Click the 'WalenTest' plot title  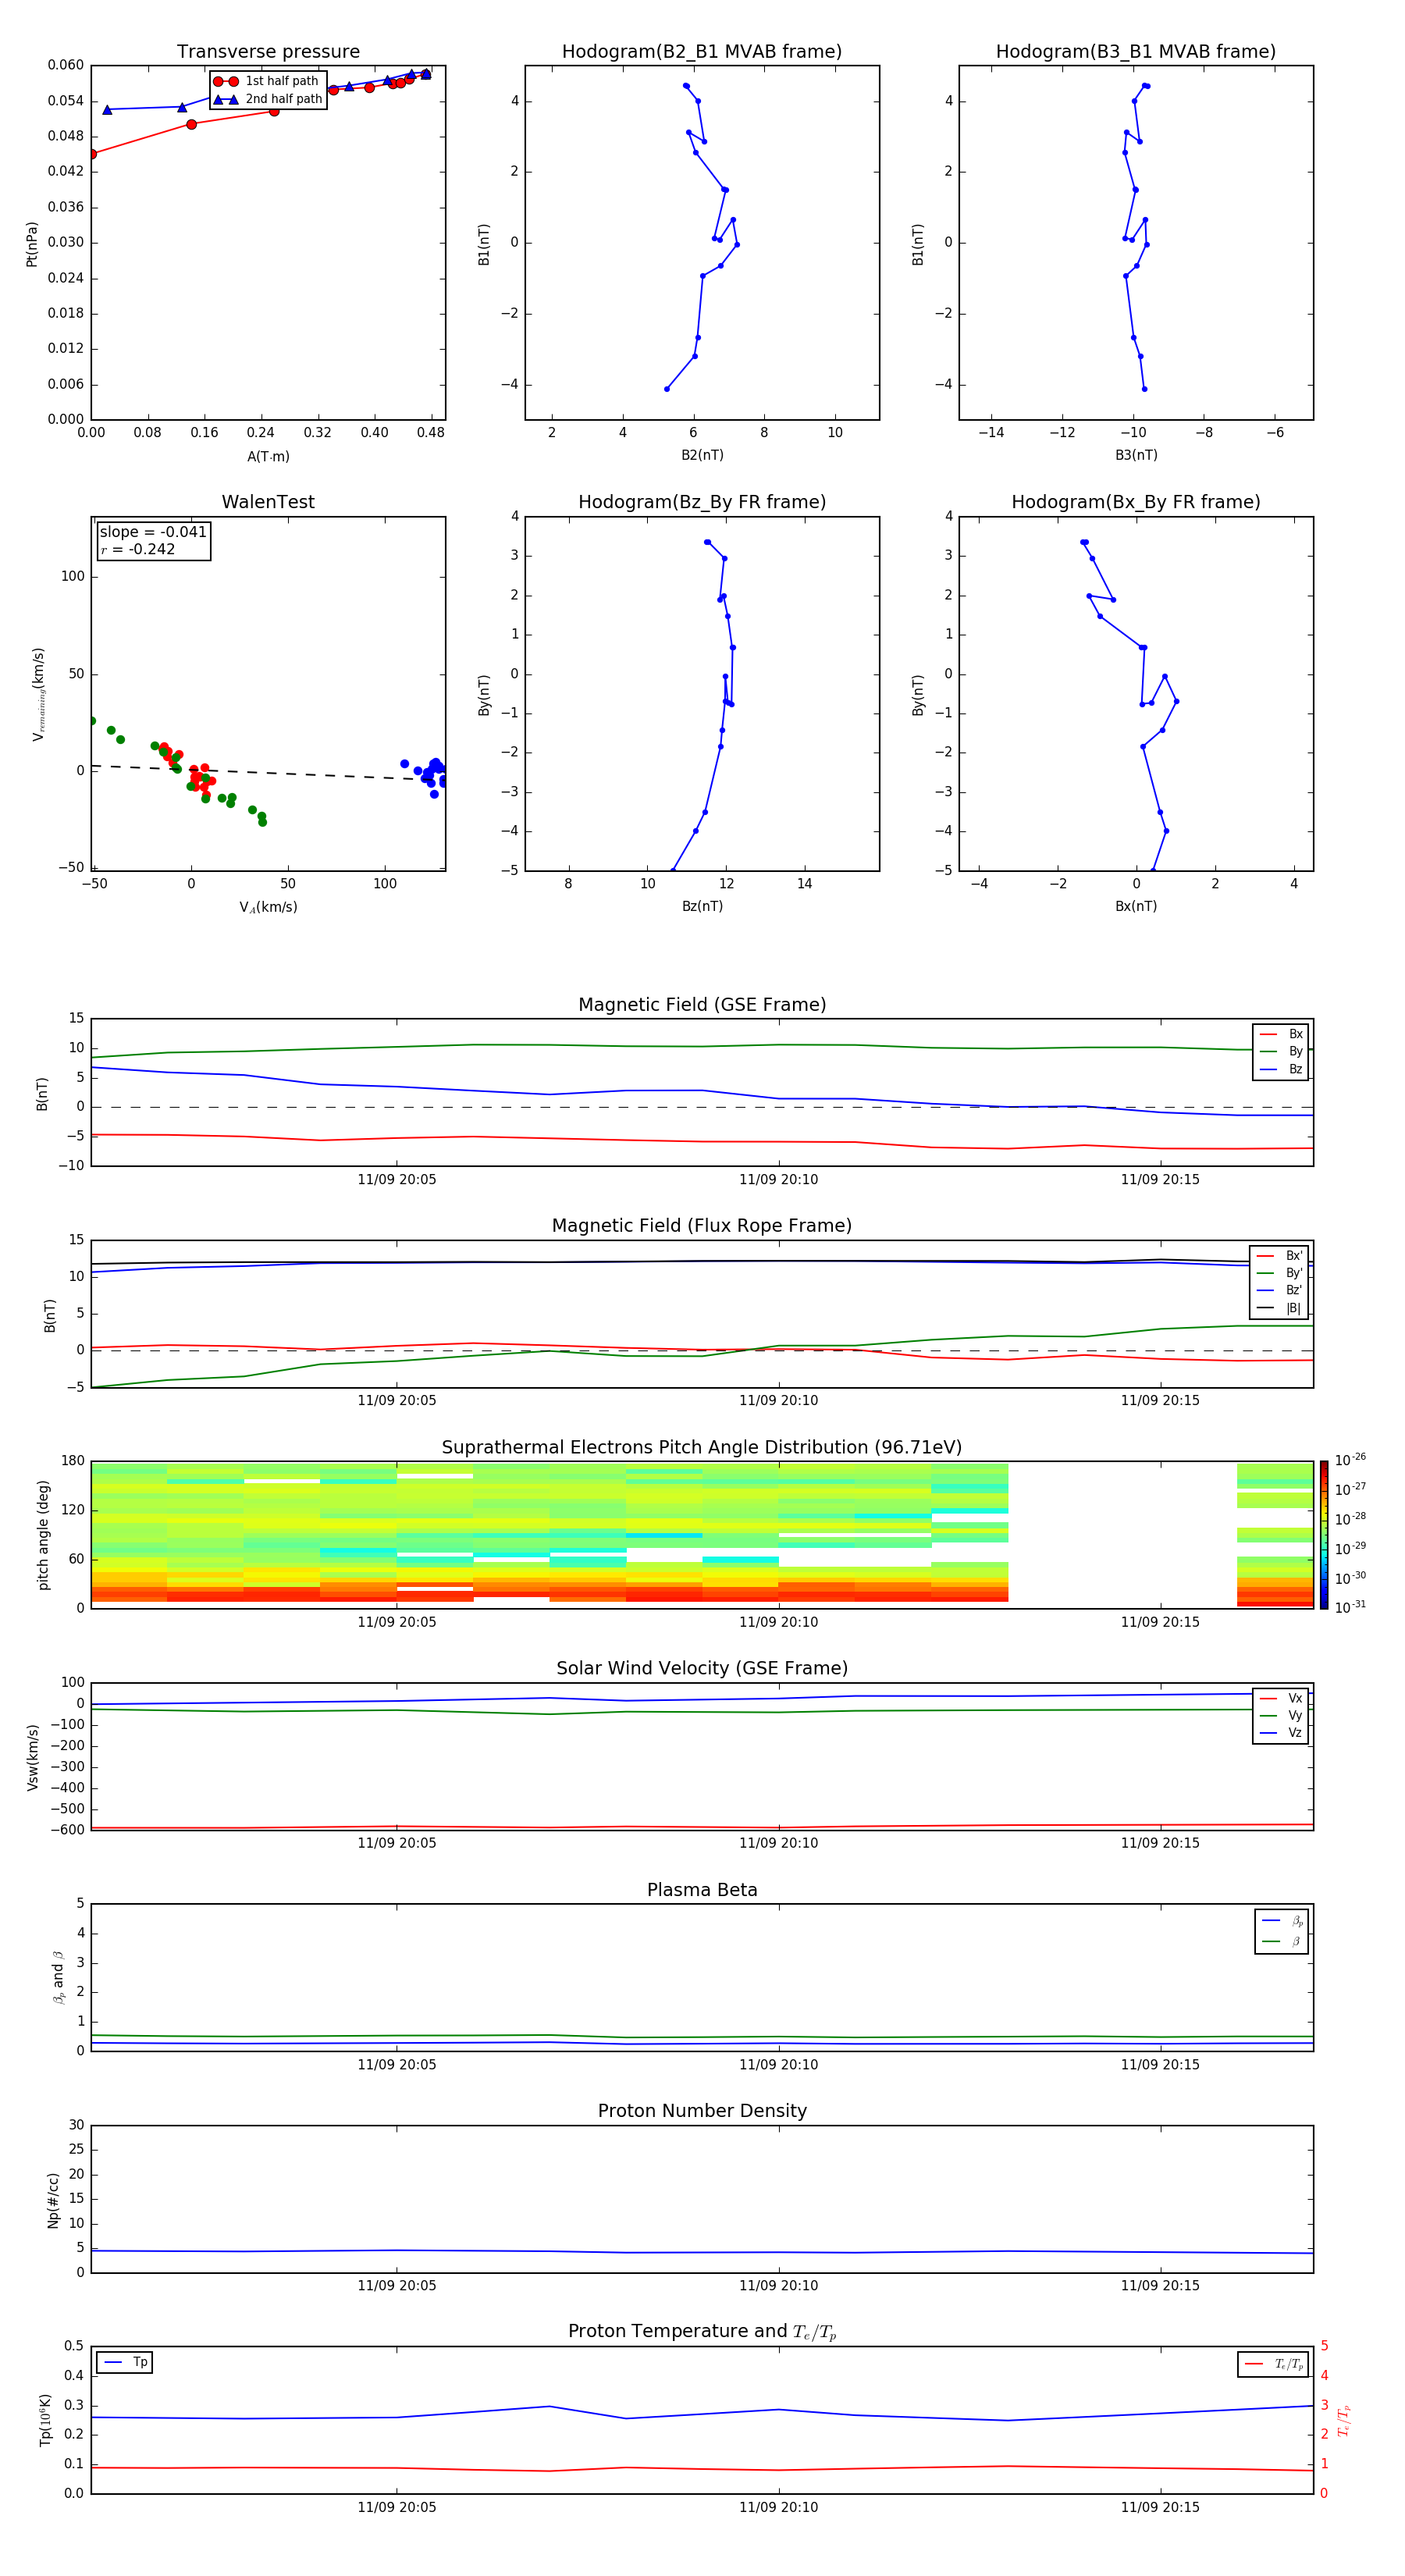click(268, 502)
